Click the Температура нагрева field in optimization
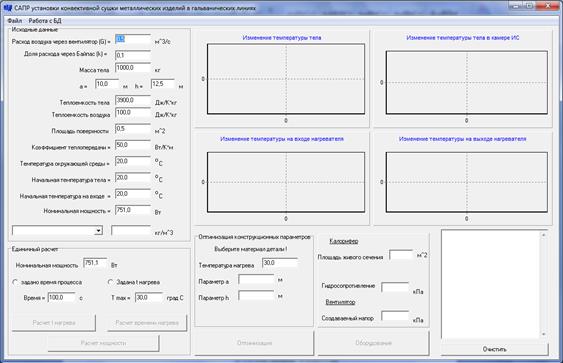The image size is (563, 363). 280,263
